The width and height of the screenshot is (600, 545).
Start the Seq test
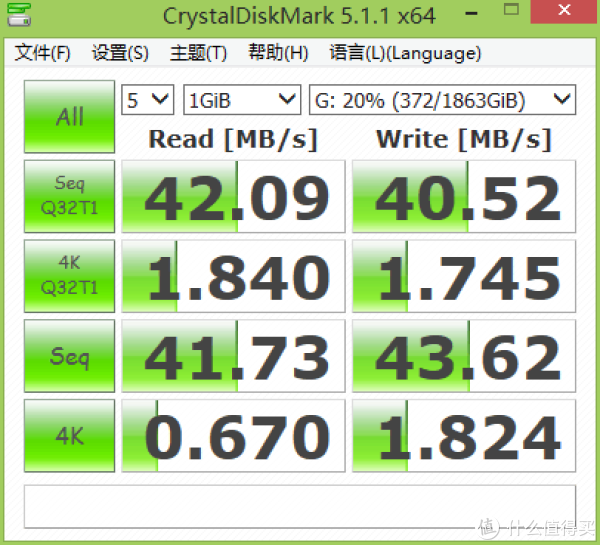pos(69,356)
